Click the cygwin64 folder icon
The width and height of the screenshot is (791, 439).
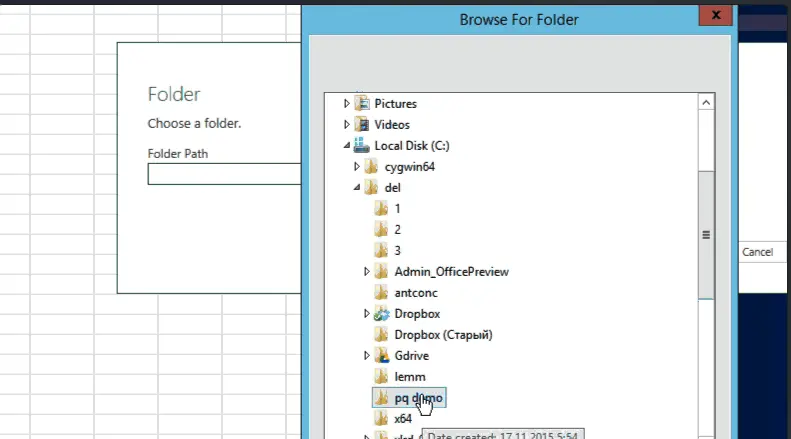coord(372,167)
